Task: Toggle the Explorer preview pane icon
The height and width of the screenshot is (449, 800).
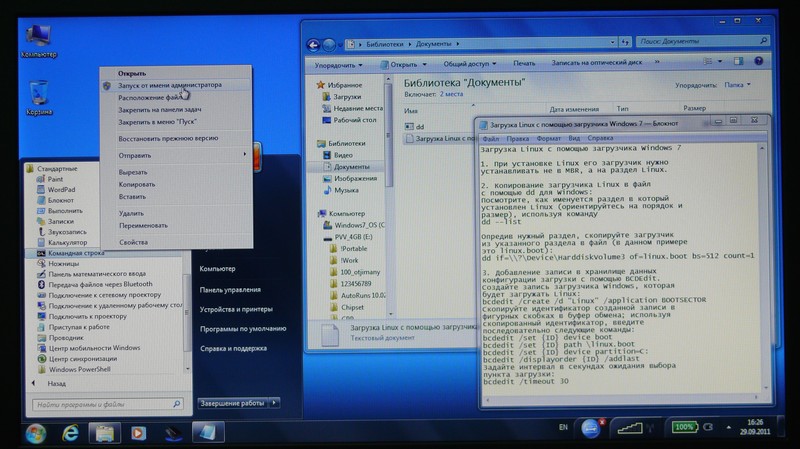Action: point(738,61)
